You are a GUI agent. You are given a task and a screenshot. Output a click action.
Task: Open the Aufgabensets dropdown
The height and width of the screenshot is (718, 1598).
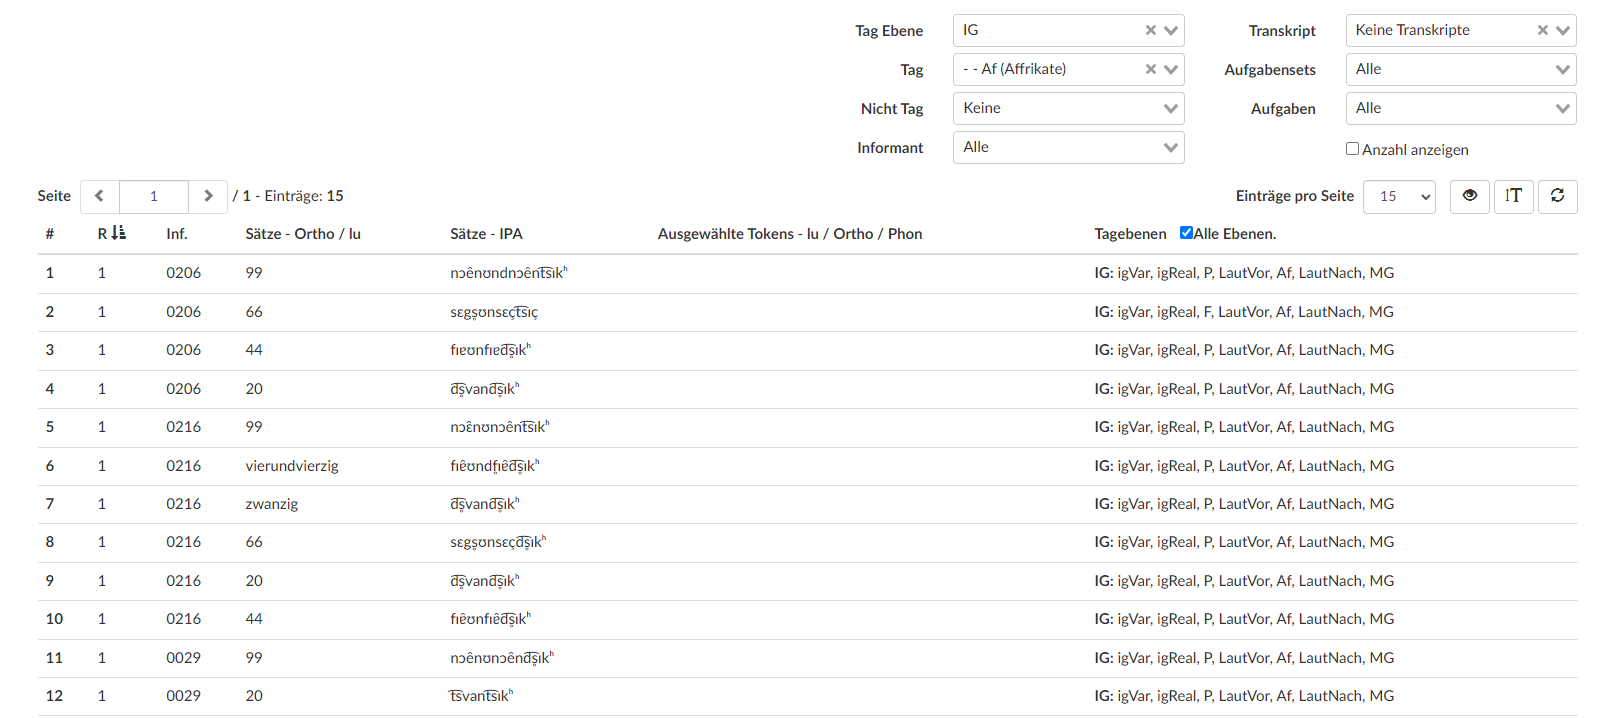[x=1461, y=69]
